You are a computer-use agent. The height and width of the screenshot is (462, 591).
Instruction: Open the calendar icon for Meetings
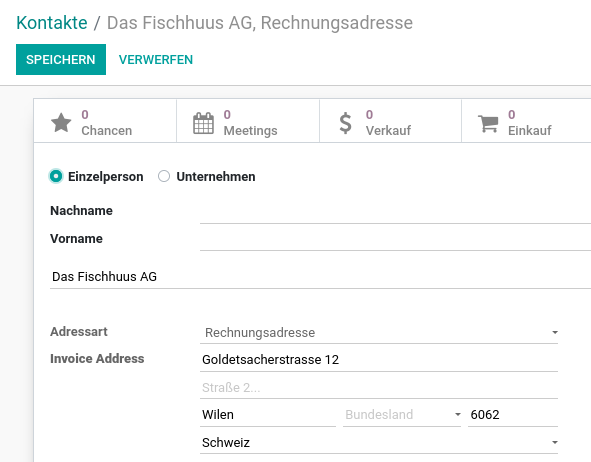pos(204,123)
